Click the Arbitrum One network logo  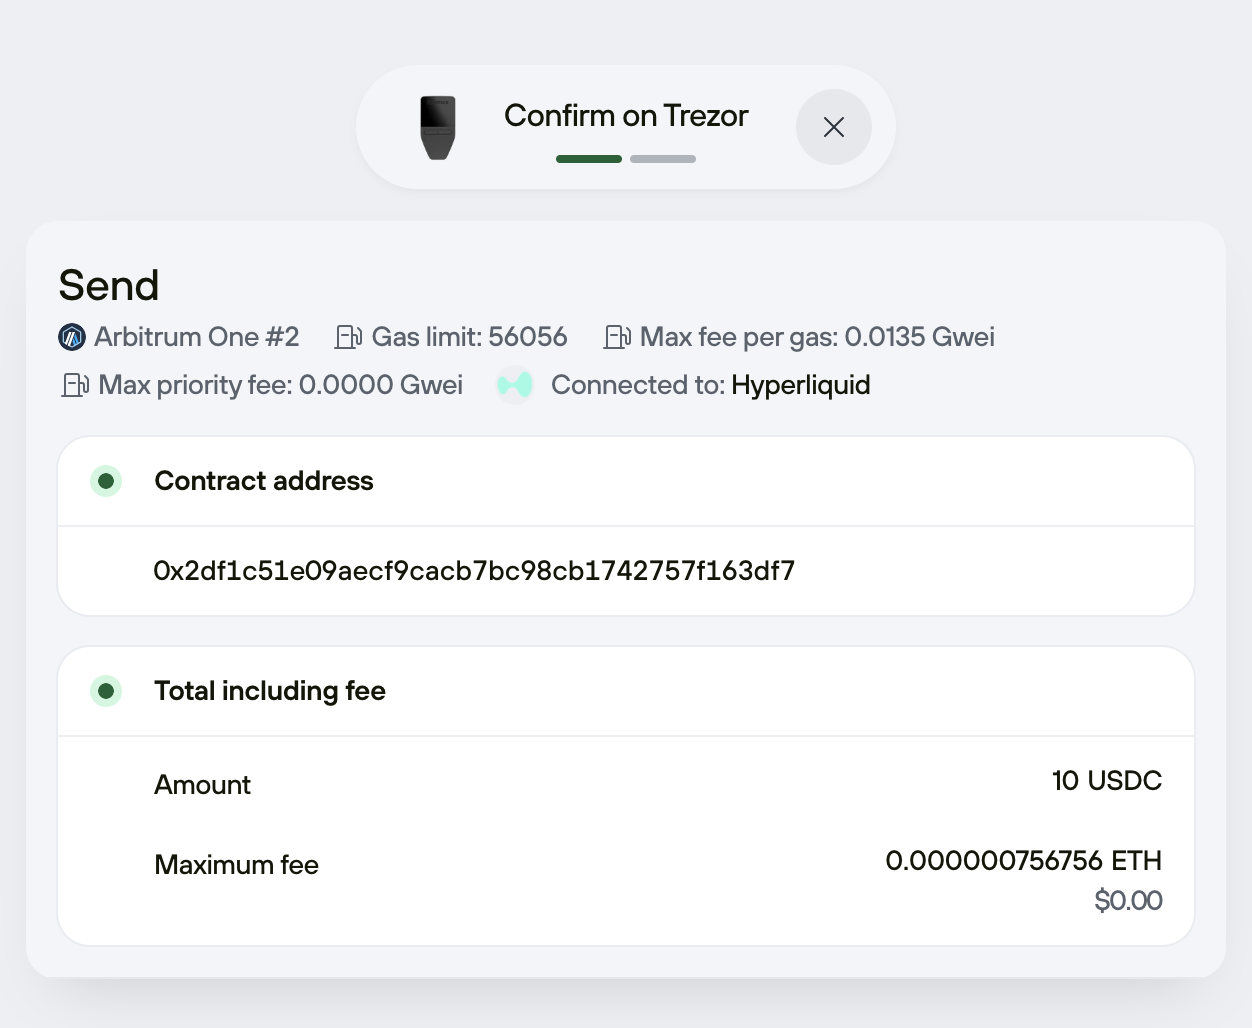(x=72, y=338)
